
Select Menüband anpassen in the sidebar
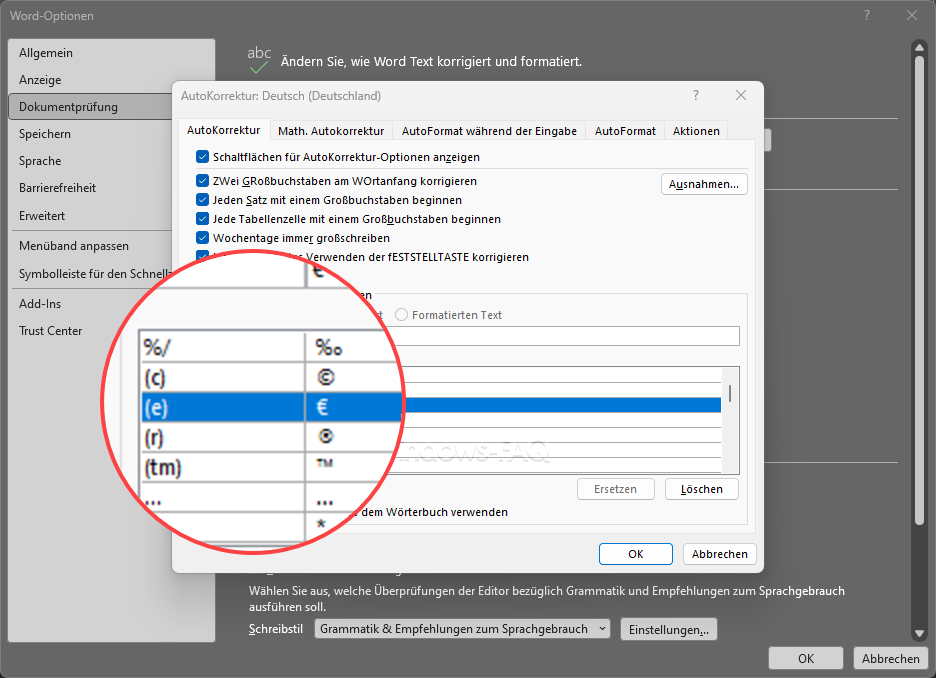click(x=90, y=245)
